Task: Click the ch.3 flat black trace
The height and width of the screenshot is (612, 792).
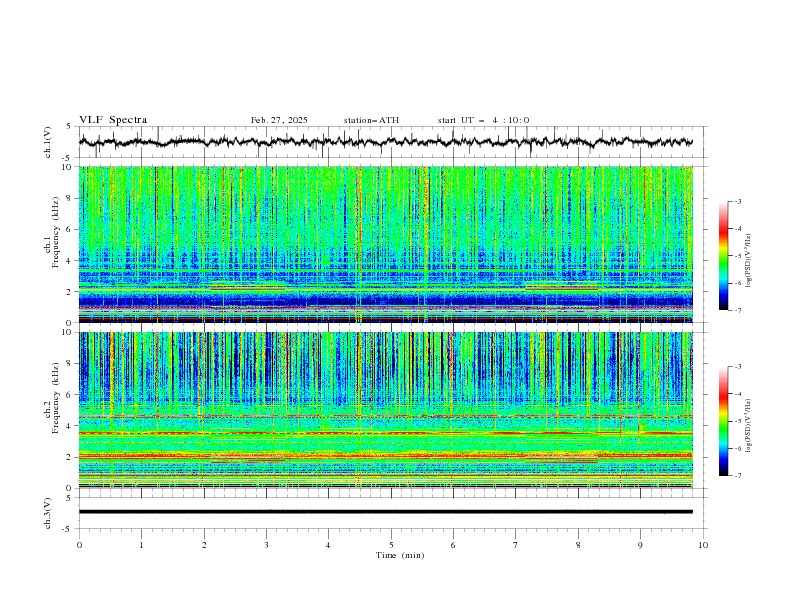Action: pos(386,512)
